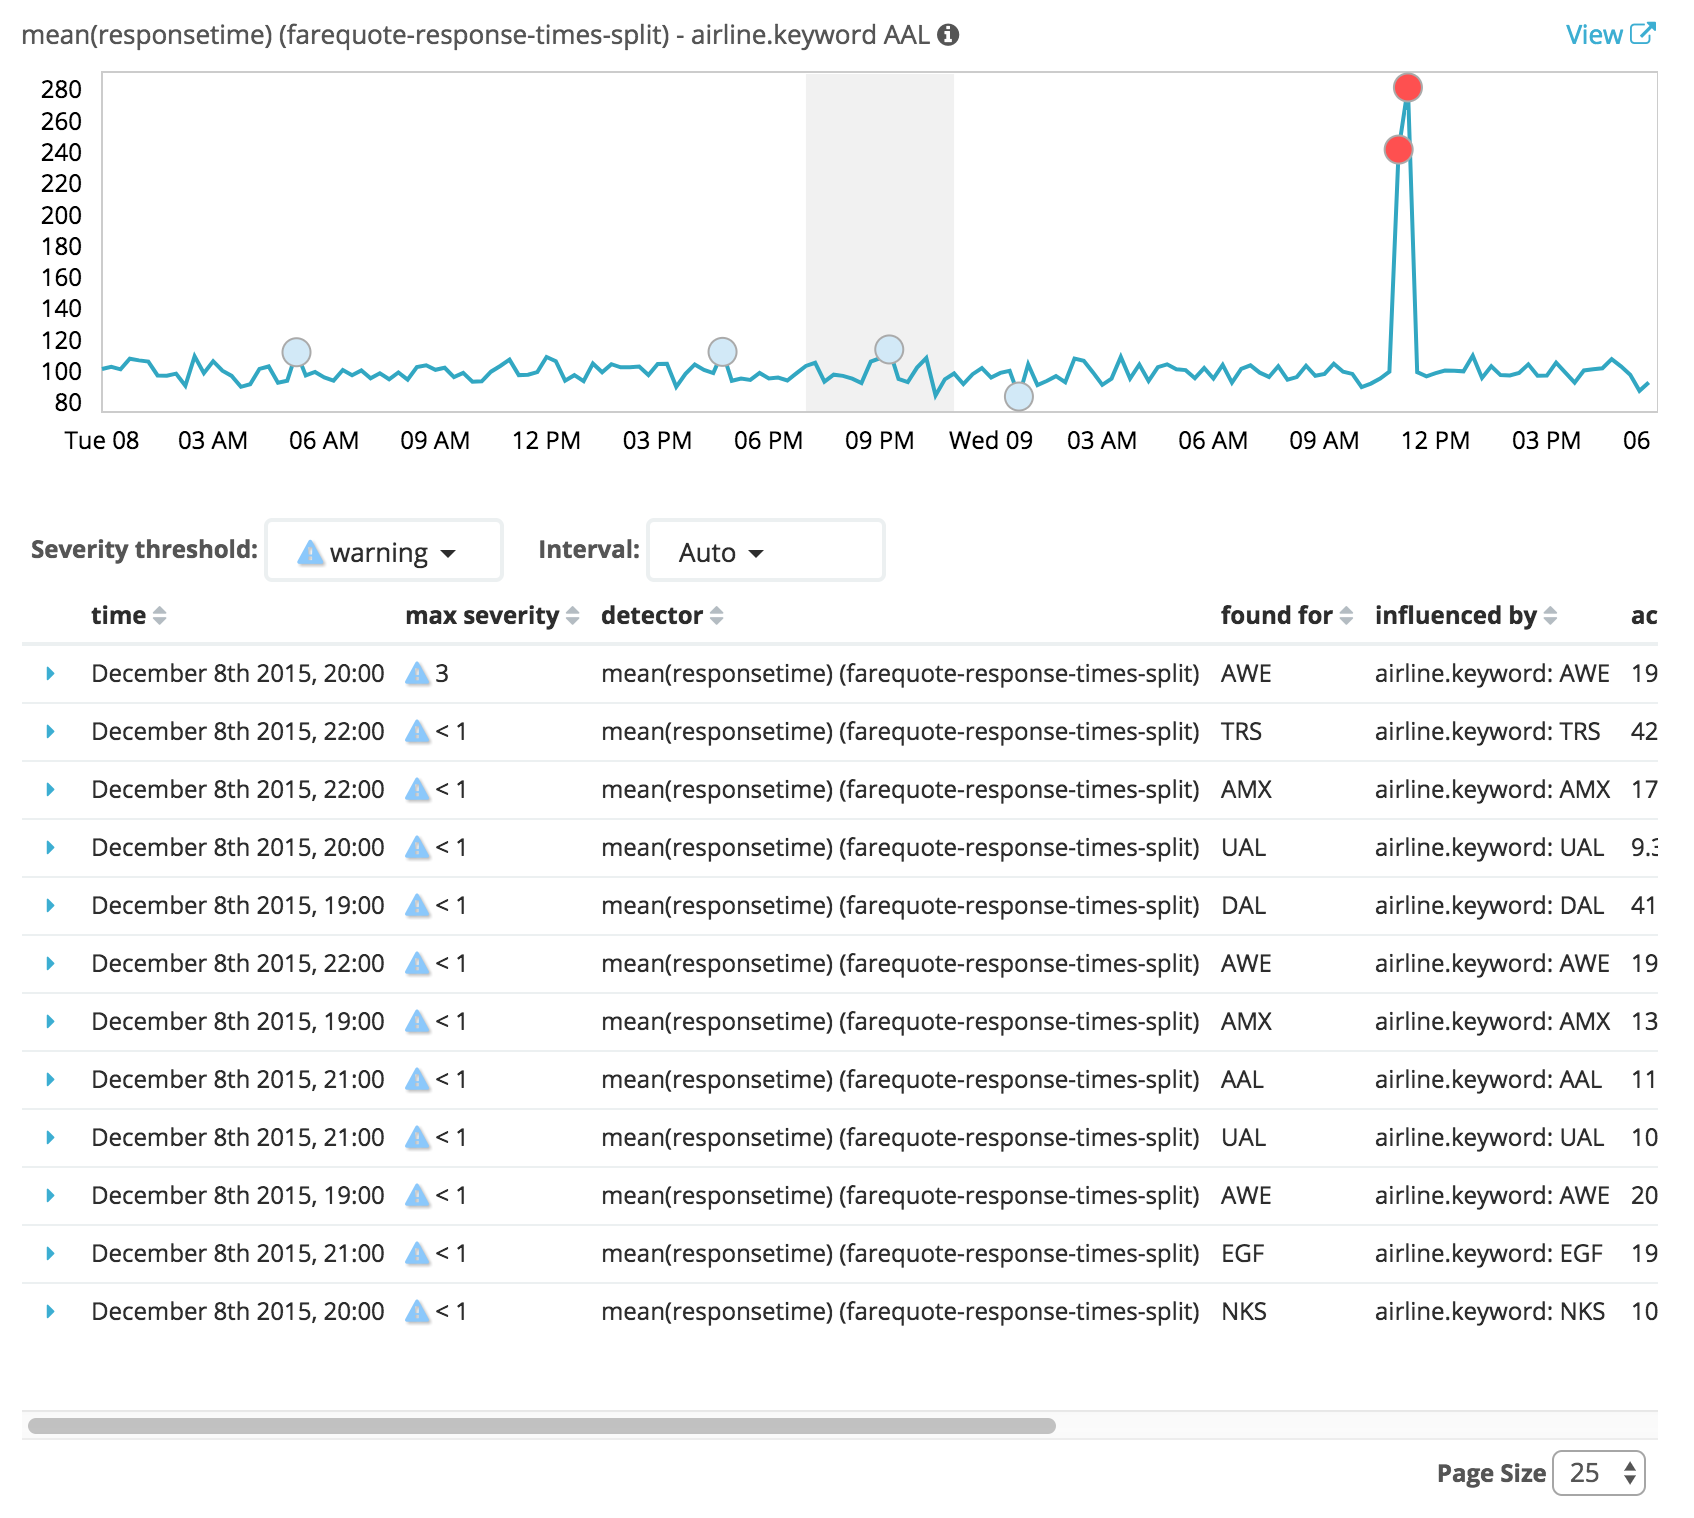Viewport: 1694px width, 1518px height.
Task: Expand the AAL anomaly row at 21:00
Action: tap(50, 1080)
